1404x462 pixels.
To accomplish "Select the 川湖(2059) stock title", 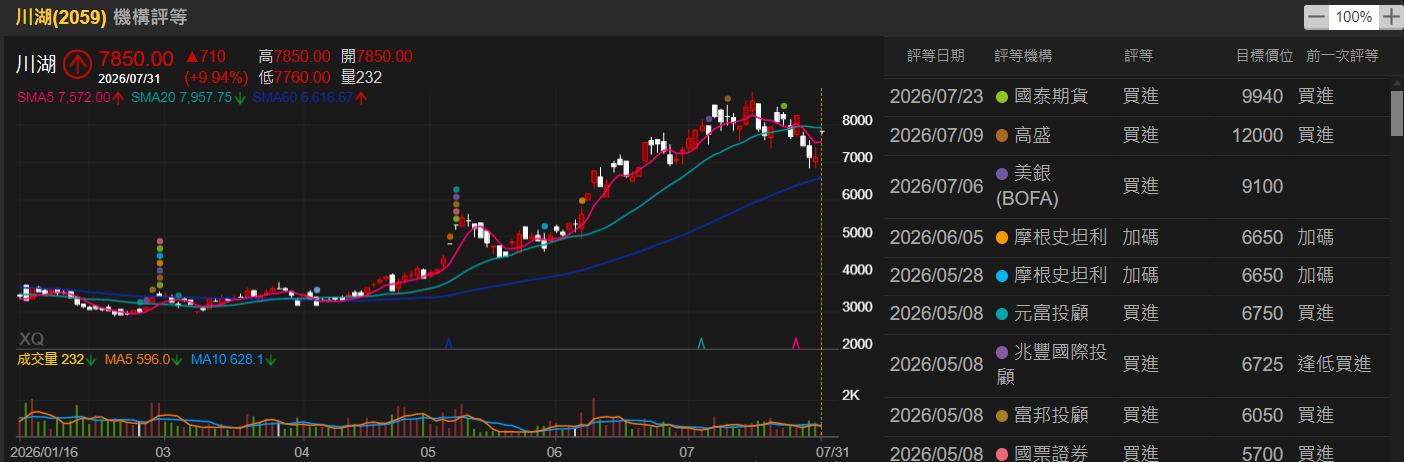I will (x=60, y=17).
